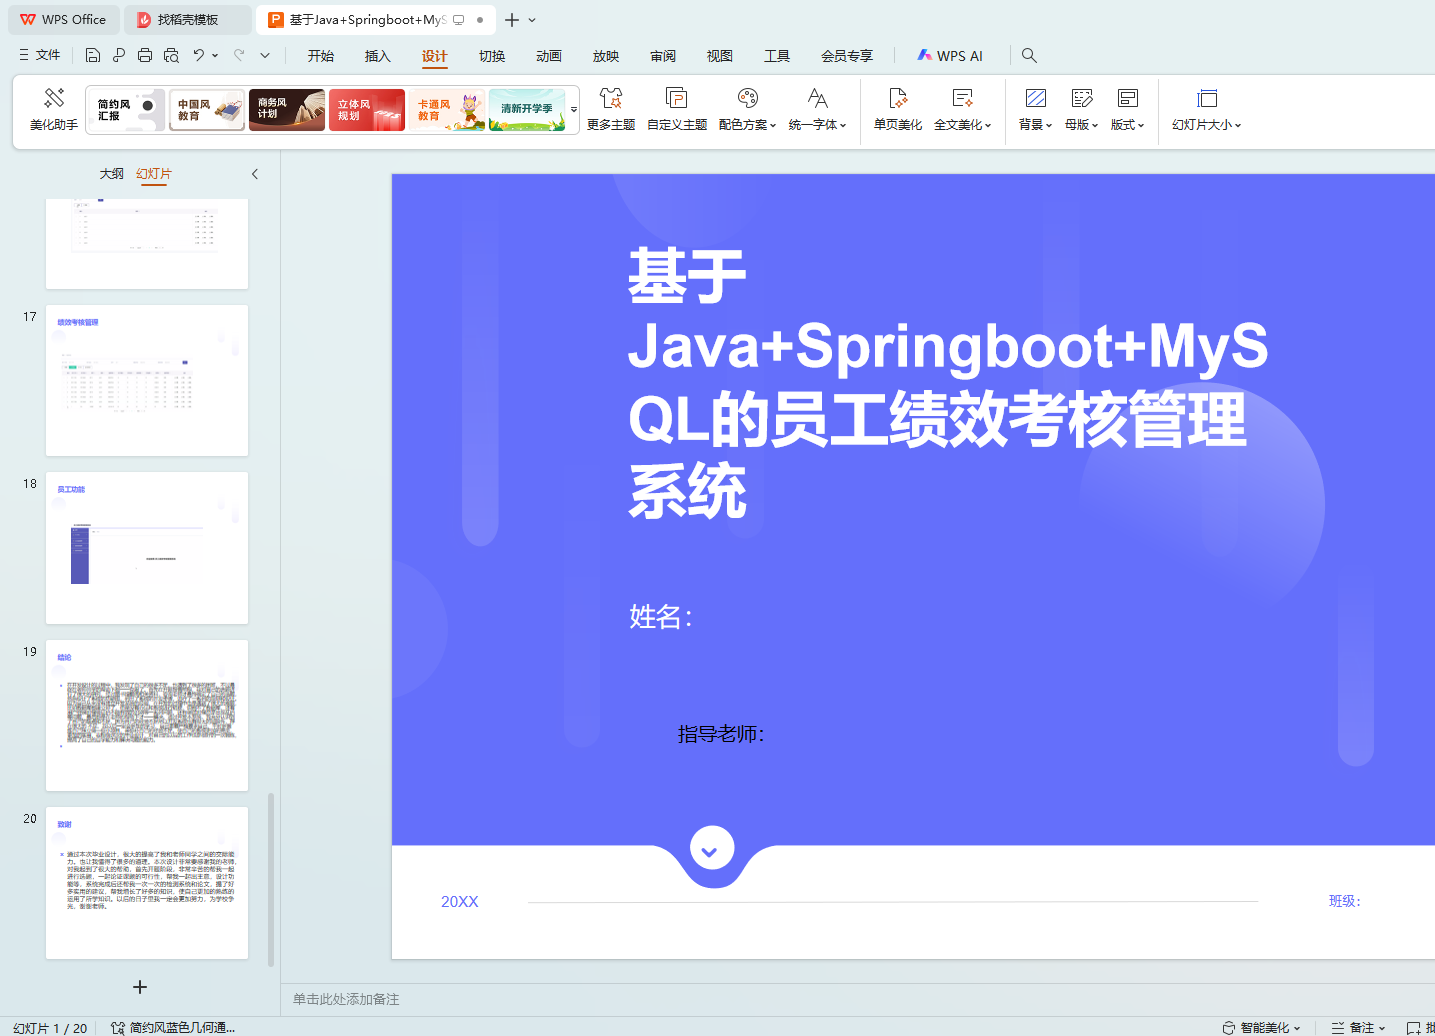Click the print icon in quick toolbar
This screenshot has height=1036, width=1435.
coord(145,56)
